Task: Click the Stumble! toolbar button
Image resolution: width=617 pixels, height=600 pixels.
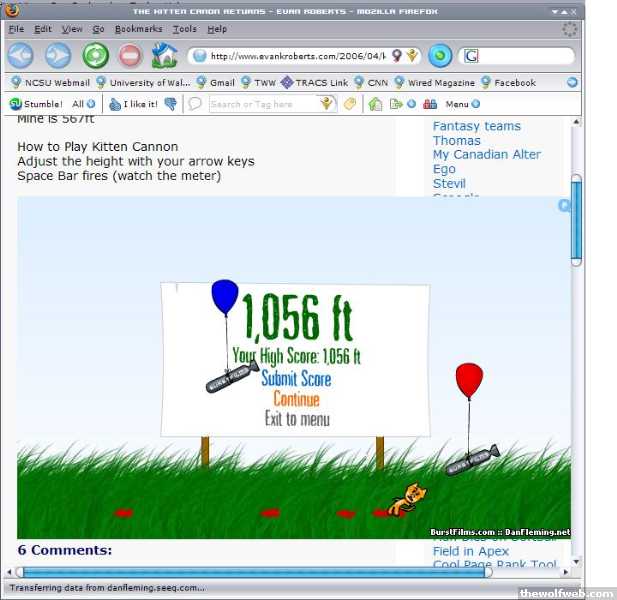Action: point(36,103)
